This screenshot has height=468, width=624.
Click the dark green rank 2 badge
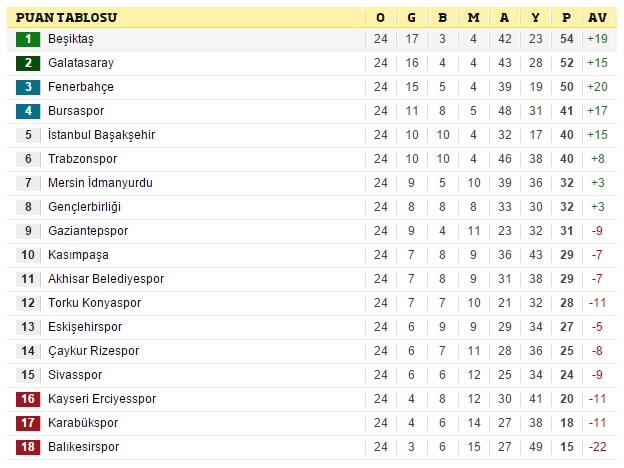click(28, 63)
